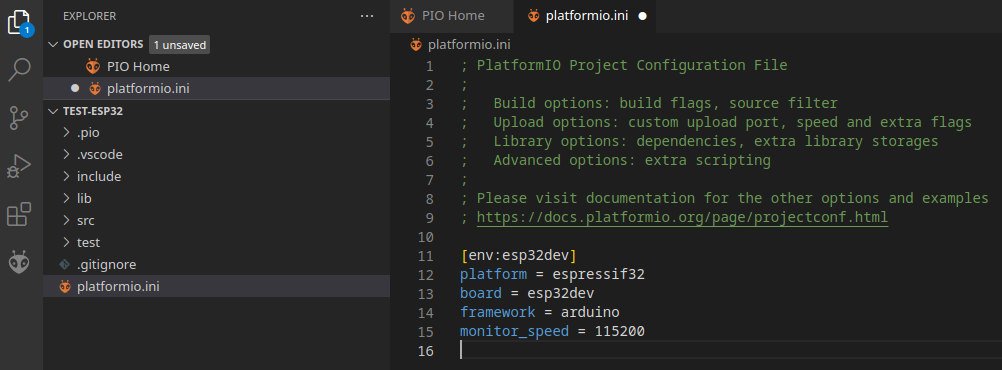Click the [env:esp32dev] section header line
Image resolution: width=1002 pixels, height=370 pixels.
click(518, 256)
